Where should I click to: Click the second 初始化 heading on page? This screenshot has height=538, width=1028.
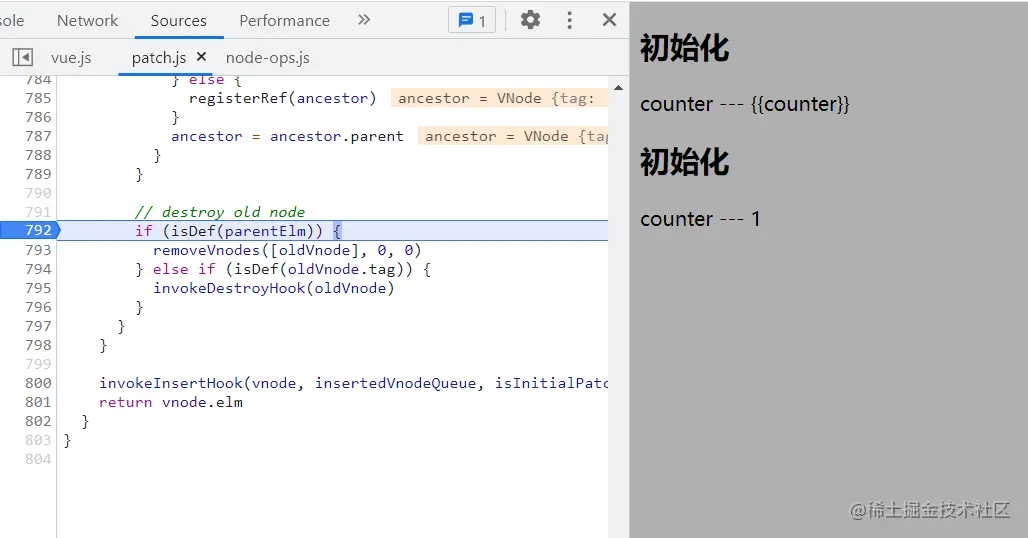pyautogui.click(x=684, y=162)
